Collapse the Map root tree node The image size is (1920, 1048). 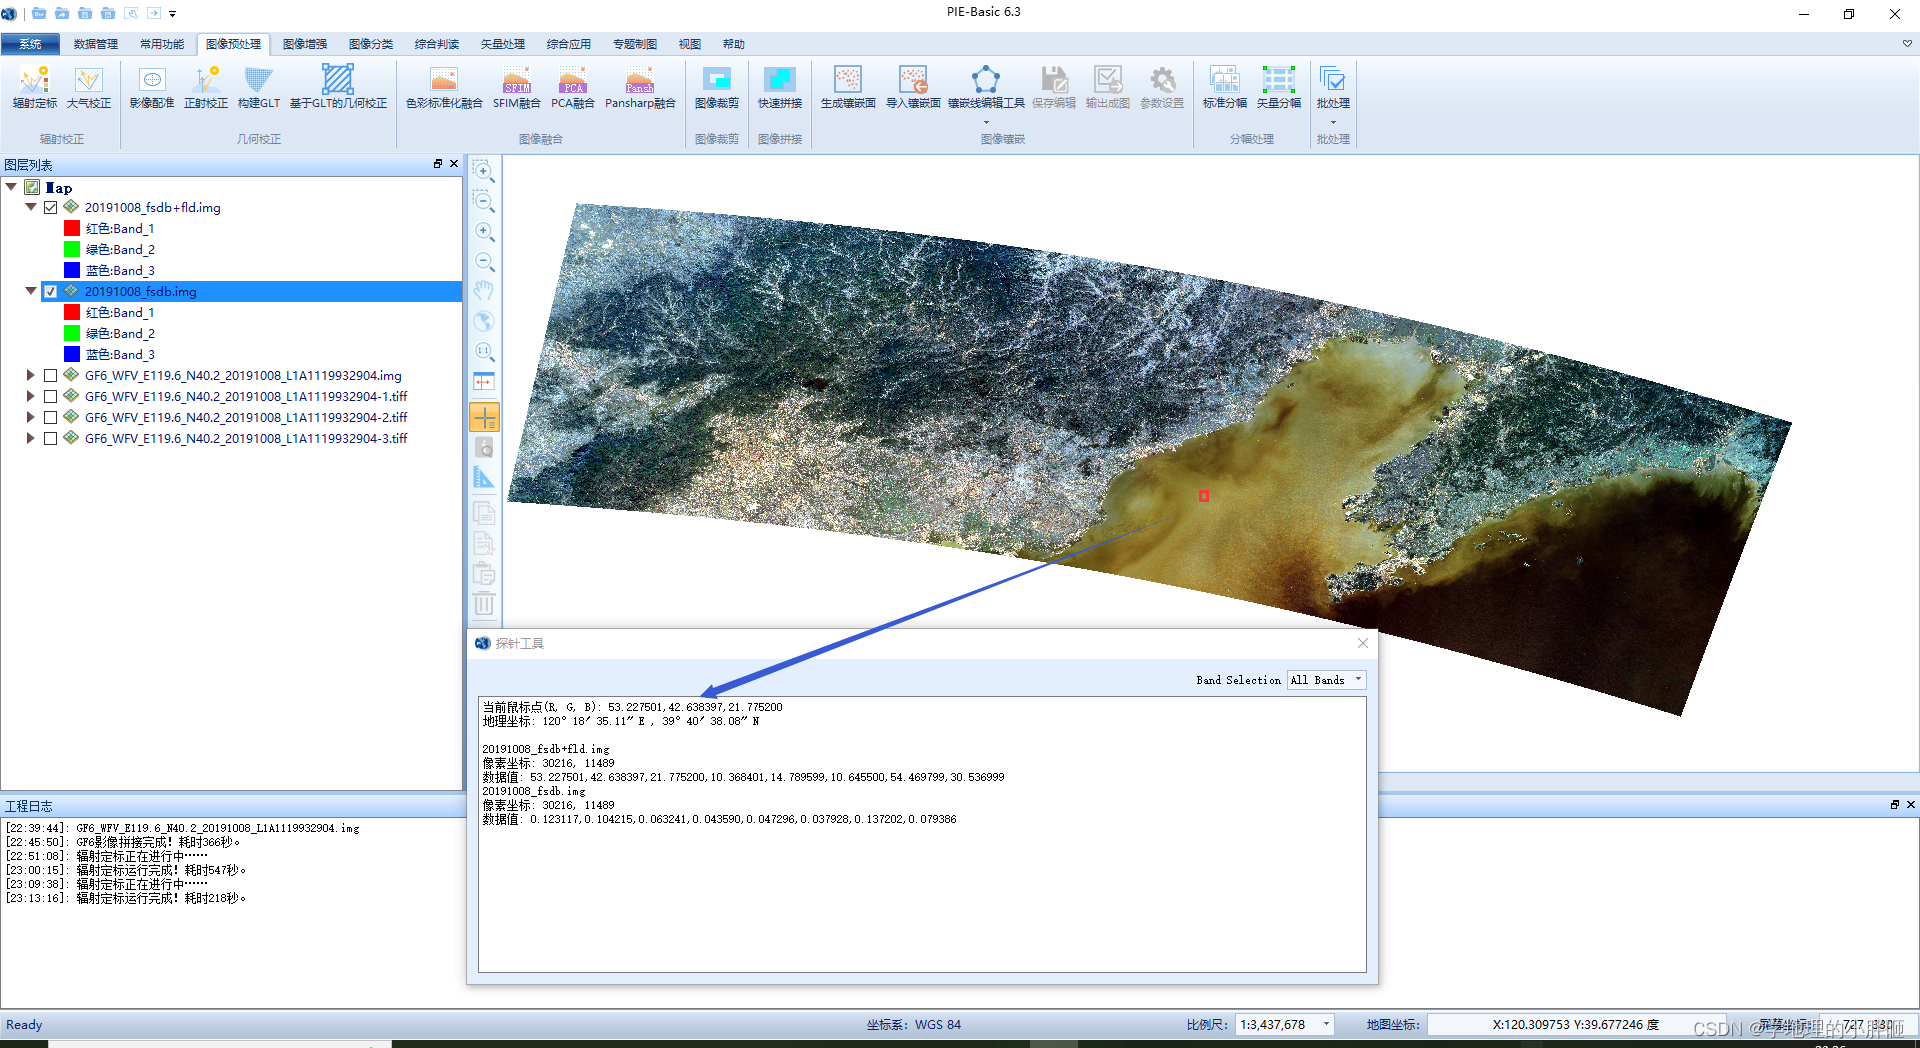tap(11, 187)
